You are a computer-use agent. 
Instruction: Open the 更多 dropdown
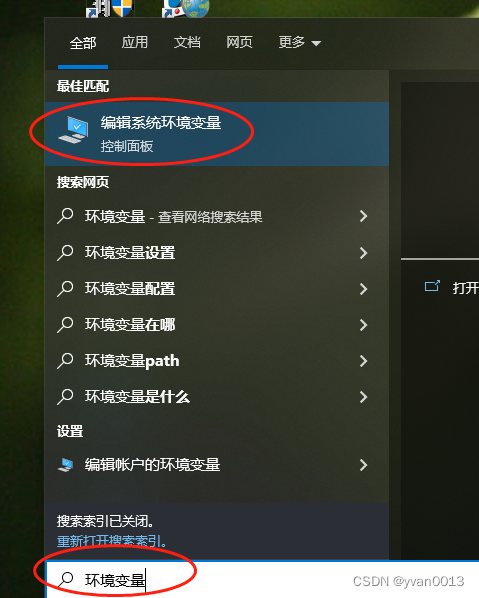point(300,42)
